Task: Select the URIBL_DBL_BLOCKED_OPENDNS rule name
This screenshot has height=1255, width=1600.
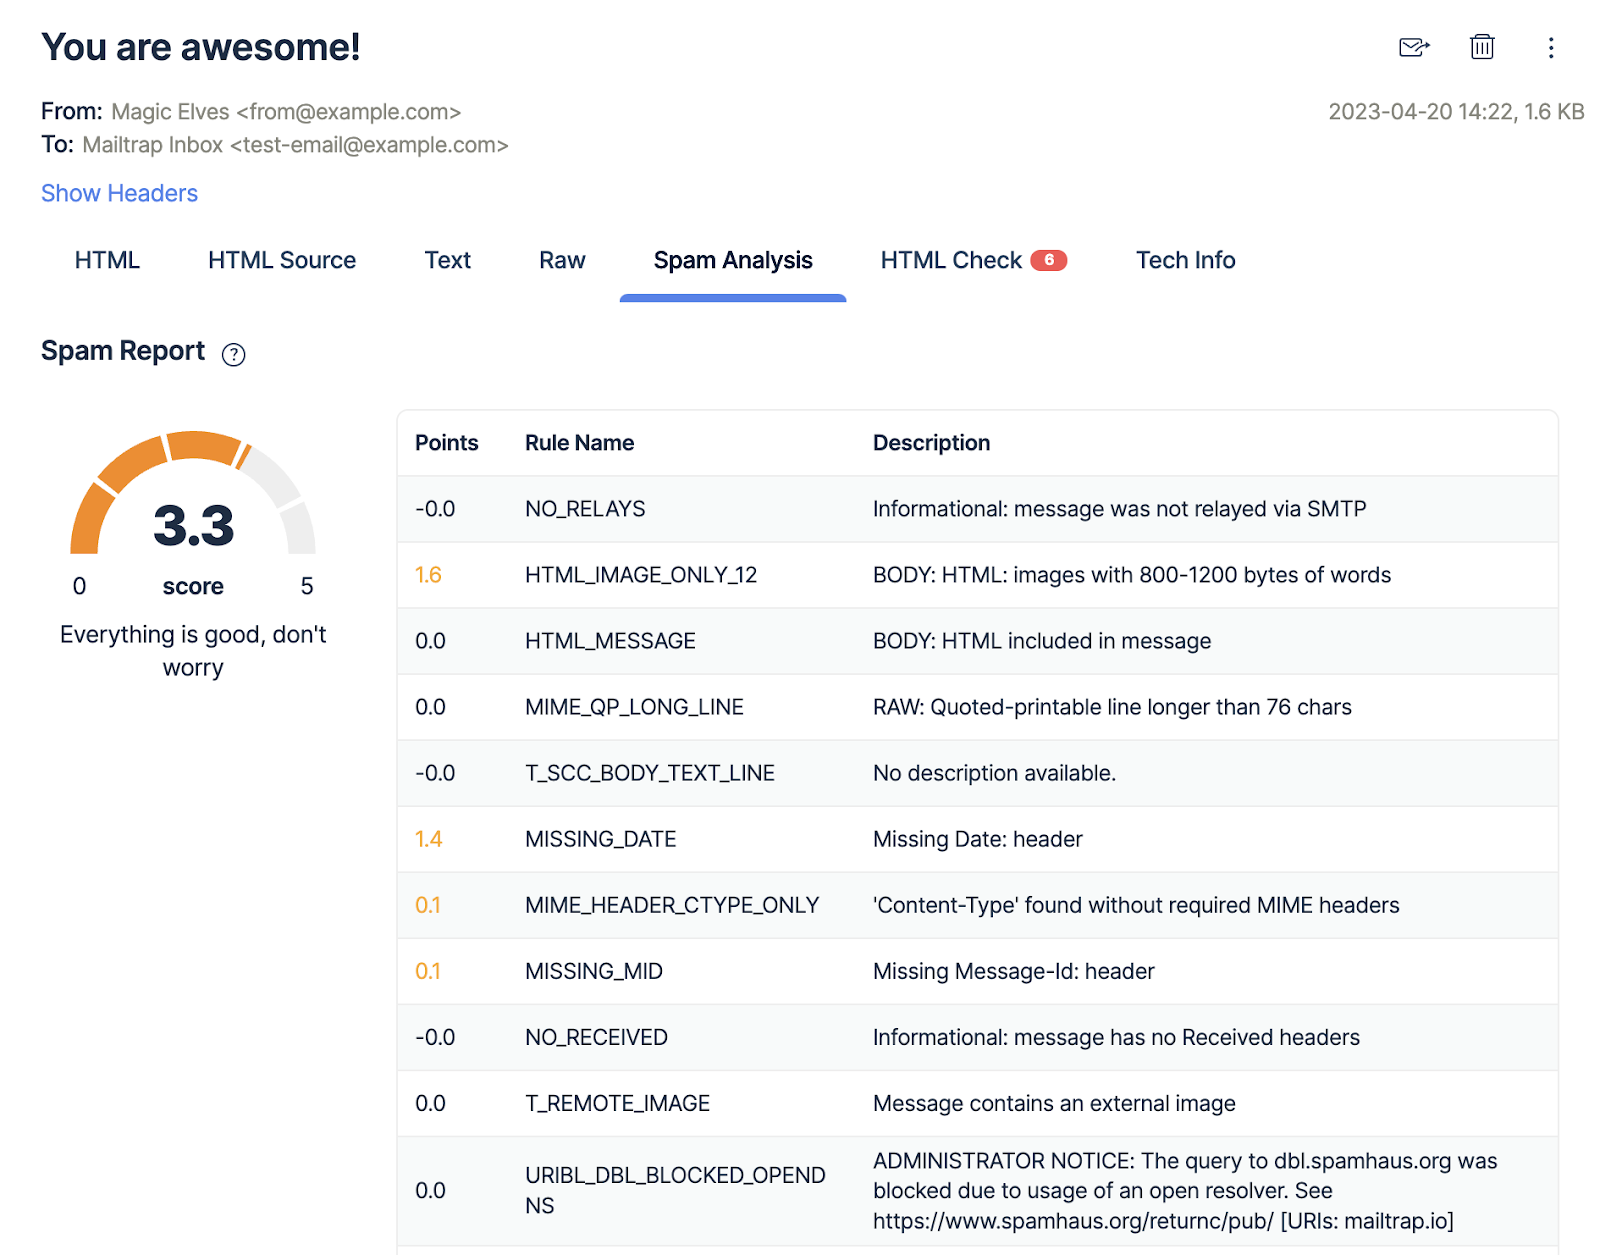Action: coord(675,1190)
